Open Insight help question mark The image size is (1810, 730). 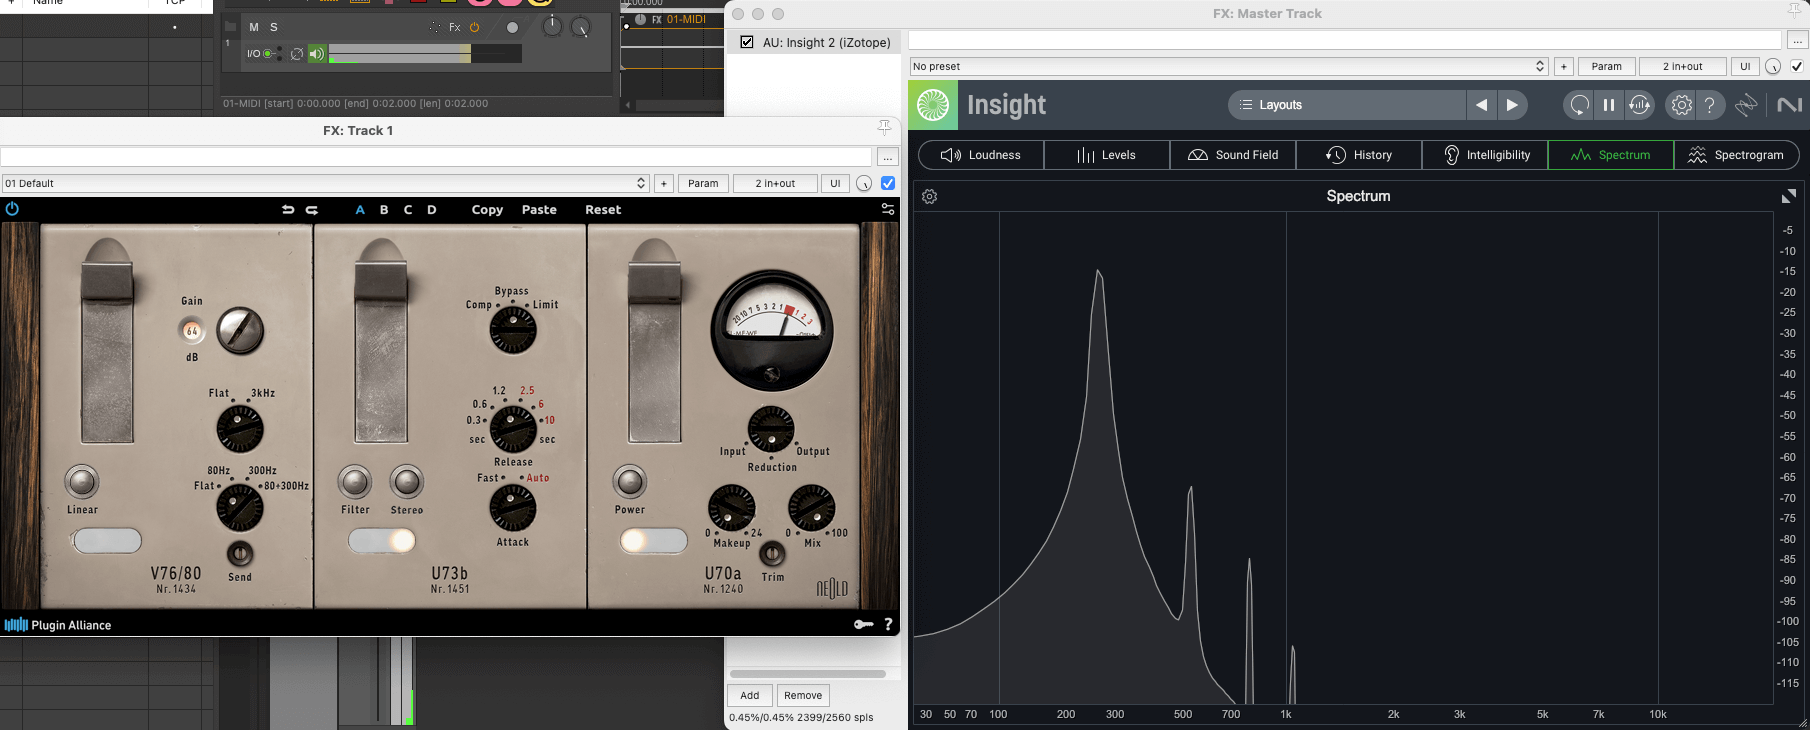click(x=1710, y=105)
